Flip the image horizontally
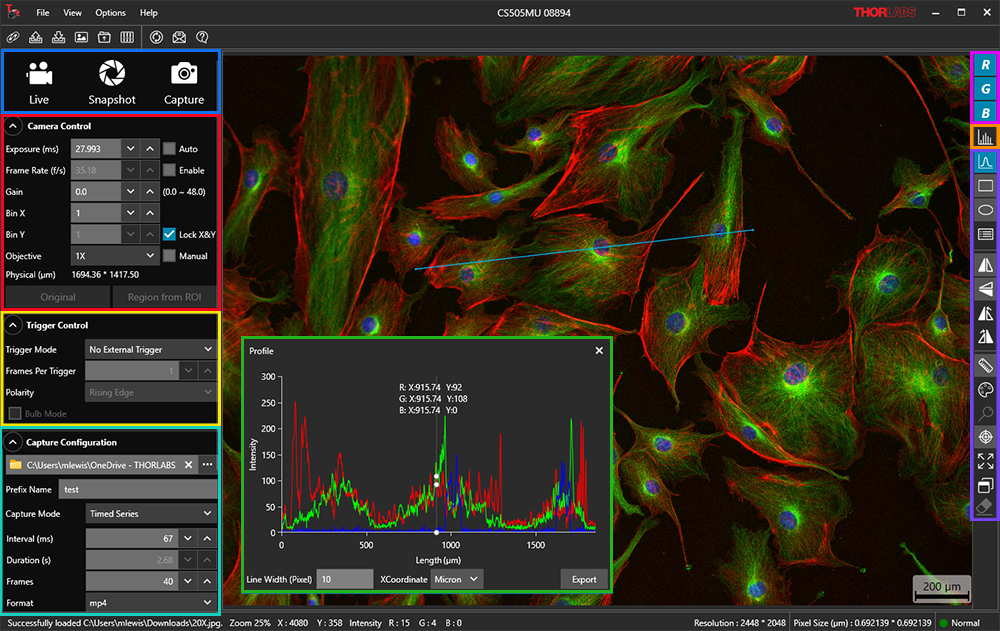1000x631 pixels. click(x=985, y=265)
